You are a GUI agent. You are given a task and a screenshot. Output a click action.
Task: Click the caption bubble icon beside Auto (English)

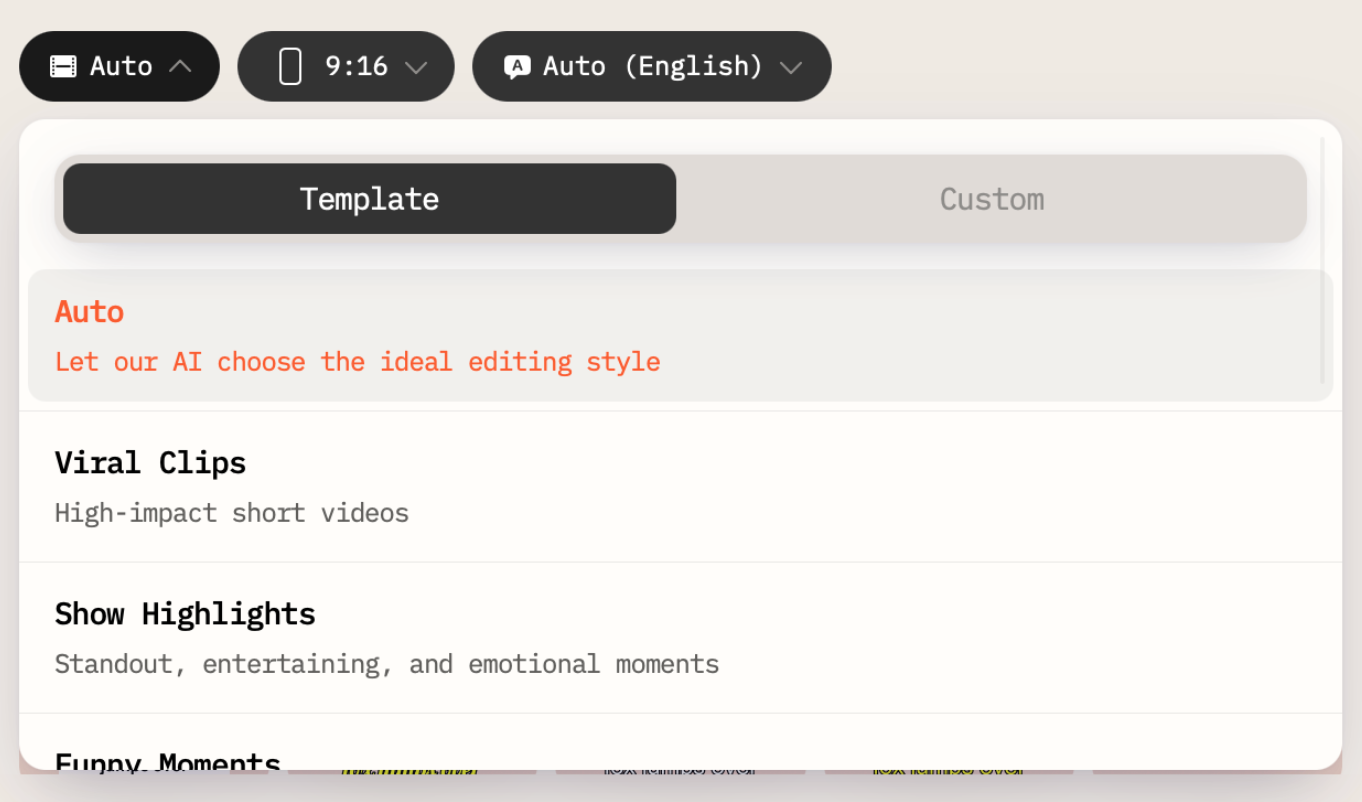(517, 67)
